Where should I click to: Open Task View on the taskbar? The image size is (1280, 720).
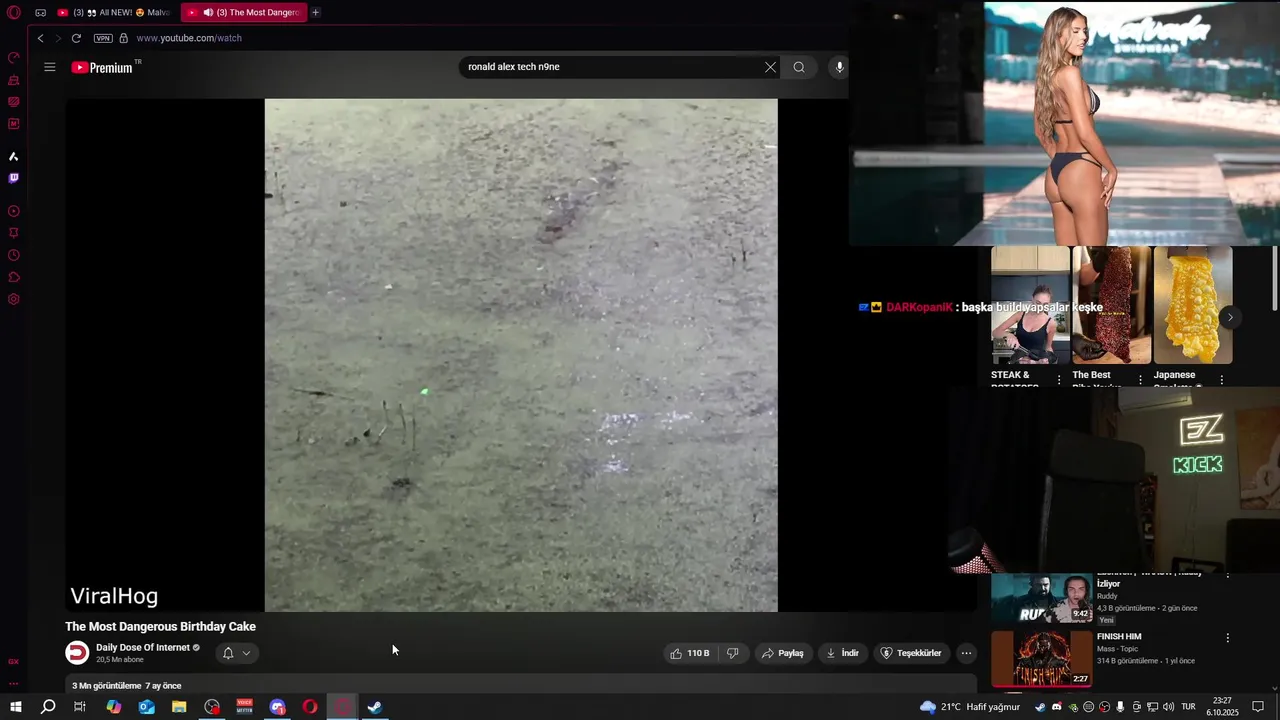pyautogui.click(x=80, y=707)
